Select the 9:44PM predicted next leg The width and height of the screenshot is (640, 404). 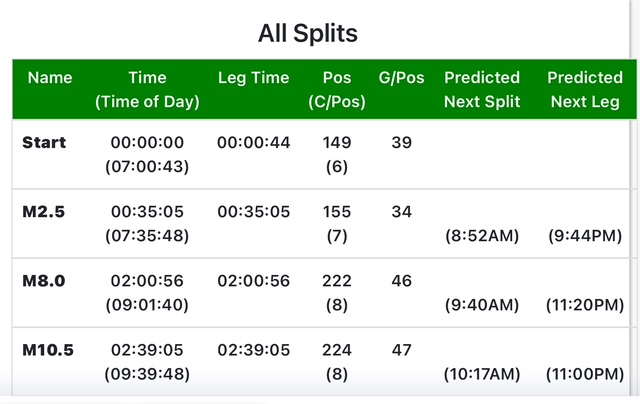pos(584,237)
